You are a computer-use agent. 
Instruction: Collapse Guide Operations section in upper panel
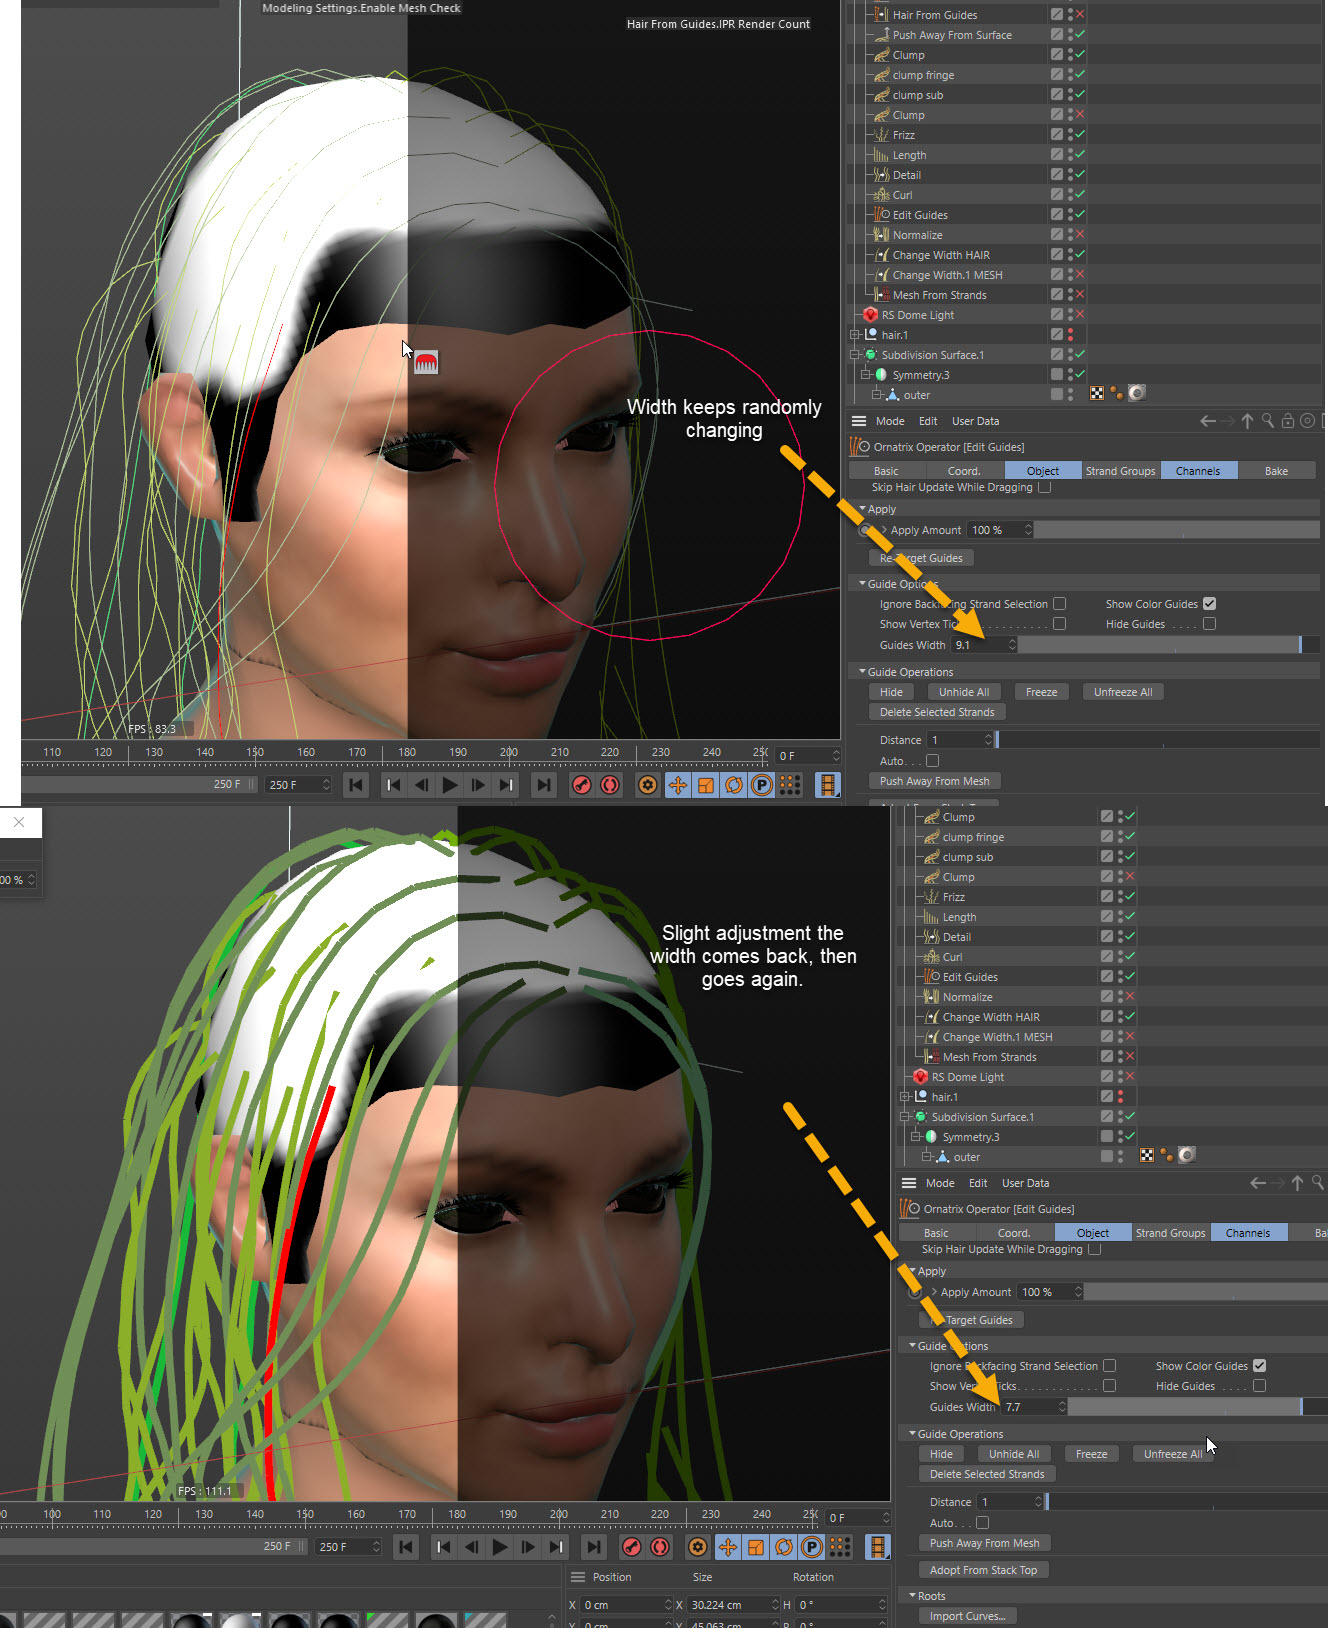click(862, 672)
